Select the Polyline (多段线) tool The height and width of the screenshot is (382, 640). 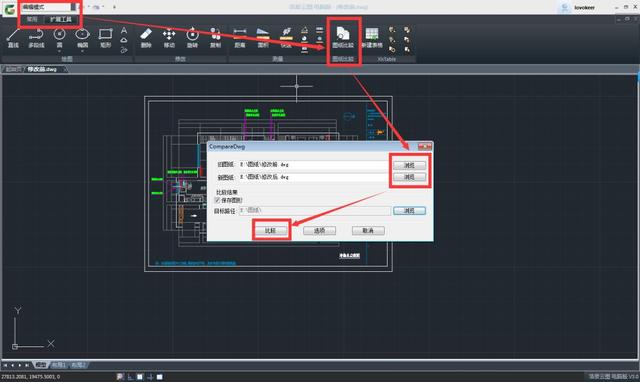click(x=36, y=38)
